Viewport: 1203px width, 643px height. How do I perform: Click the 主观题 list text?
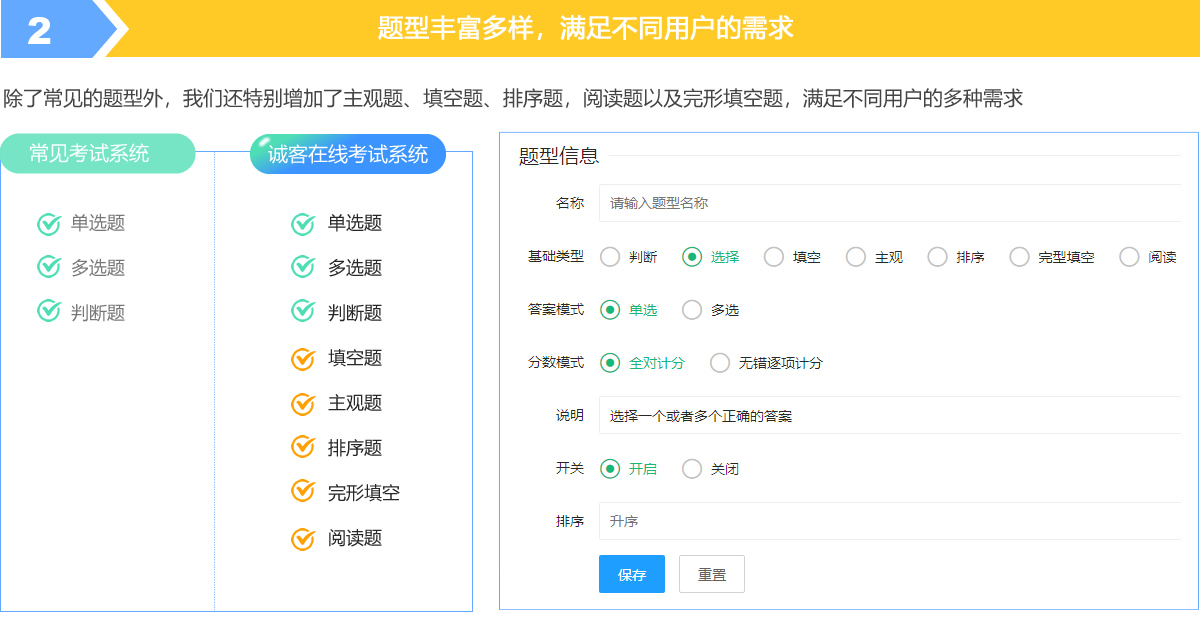[355, 403]
